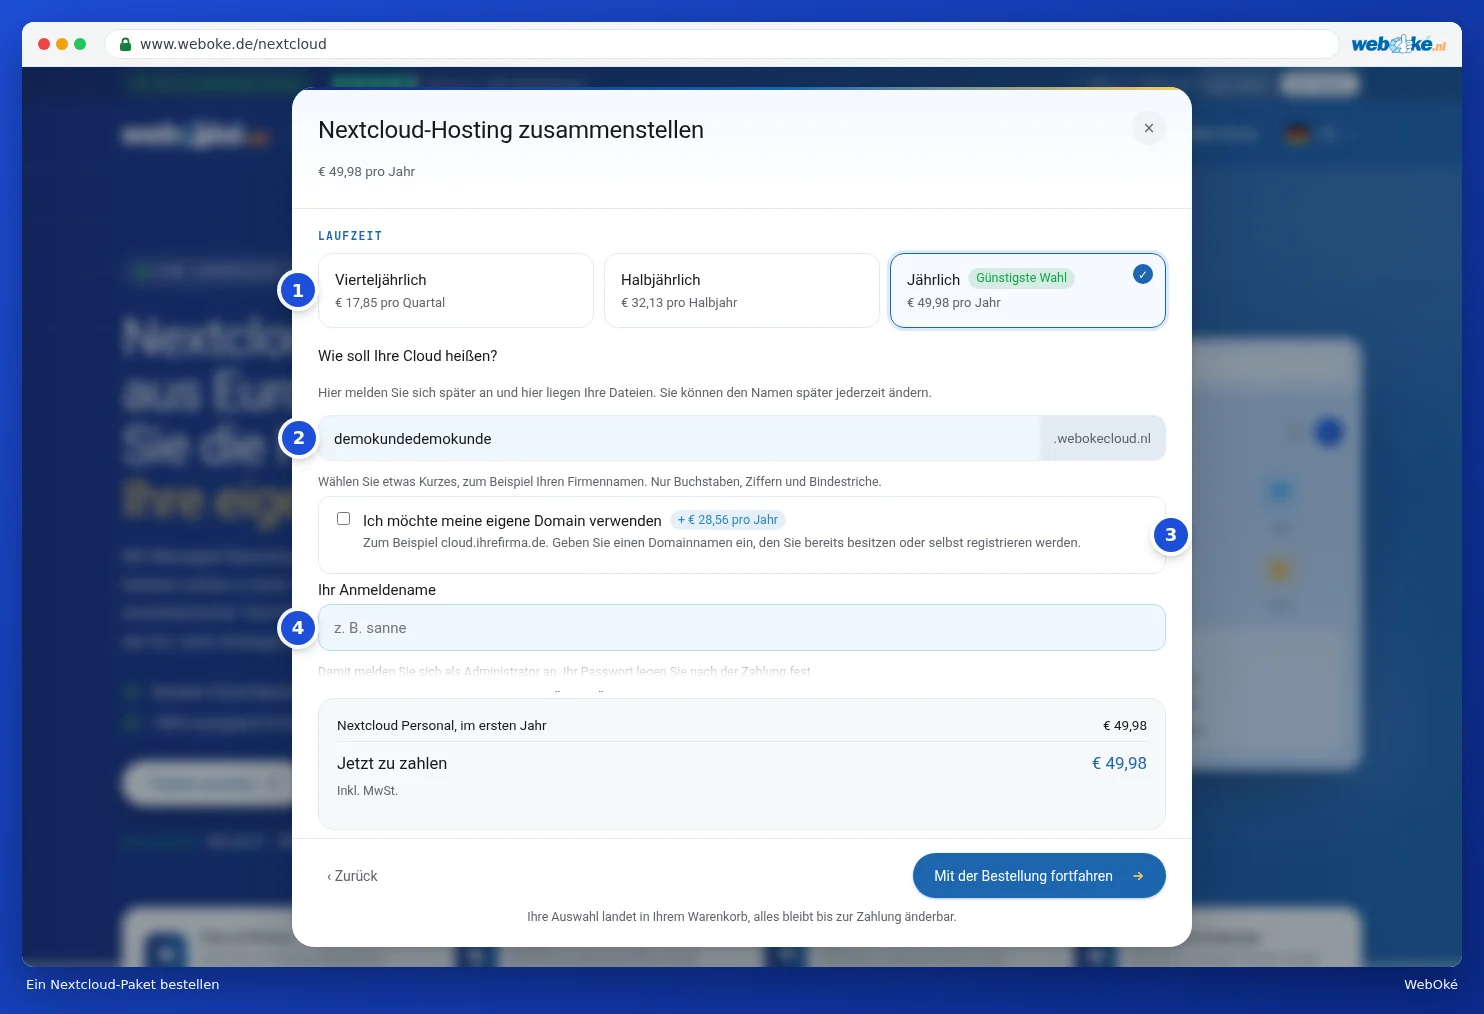Click the Jetzt zu zahlen amount € 49,98
Image resolution: width=1484 pixels, height=1014 pixels.
pos(1119,763)
